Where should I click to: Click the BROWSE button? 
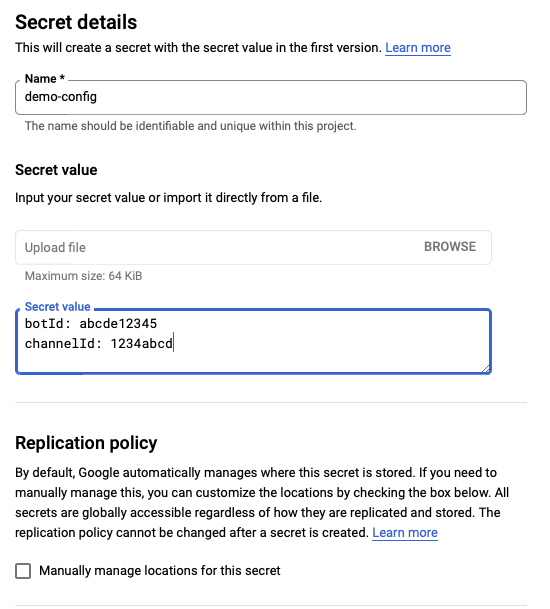click(450, 247)
